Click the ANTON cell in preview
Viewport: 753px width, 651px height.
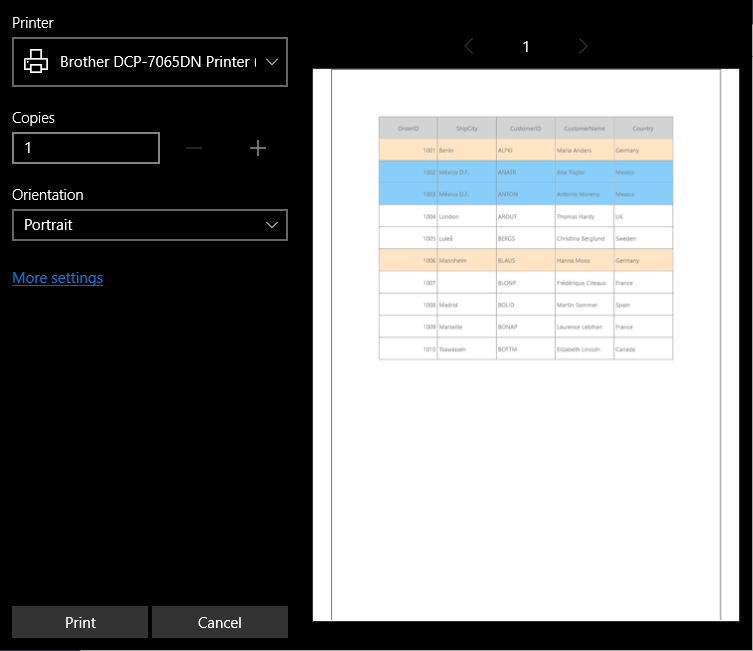click(525, 194)
